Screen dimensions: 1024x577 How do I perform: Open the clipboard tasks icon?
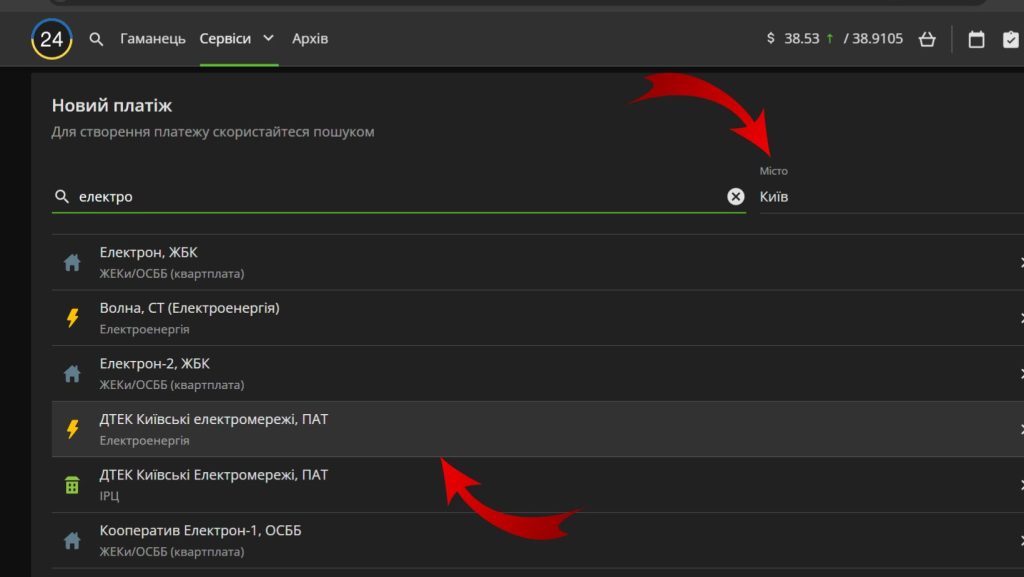(x=1010, y=39)
